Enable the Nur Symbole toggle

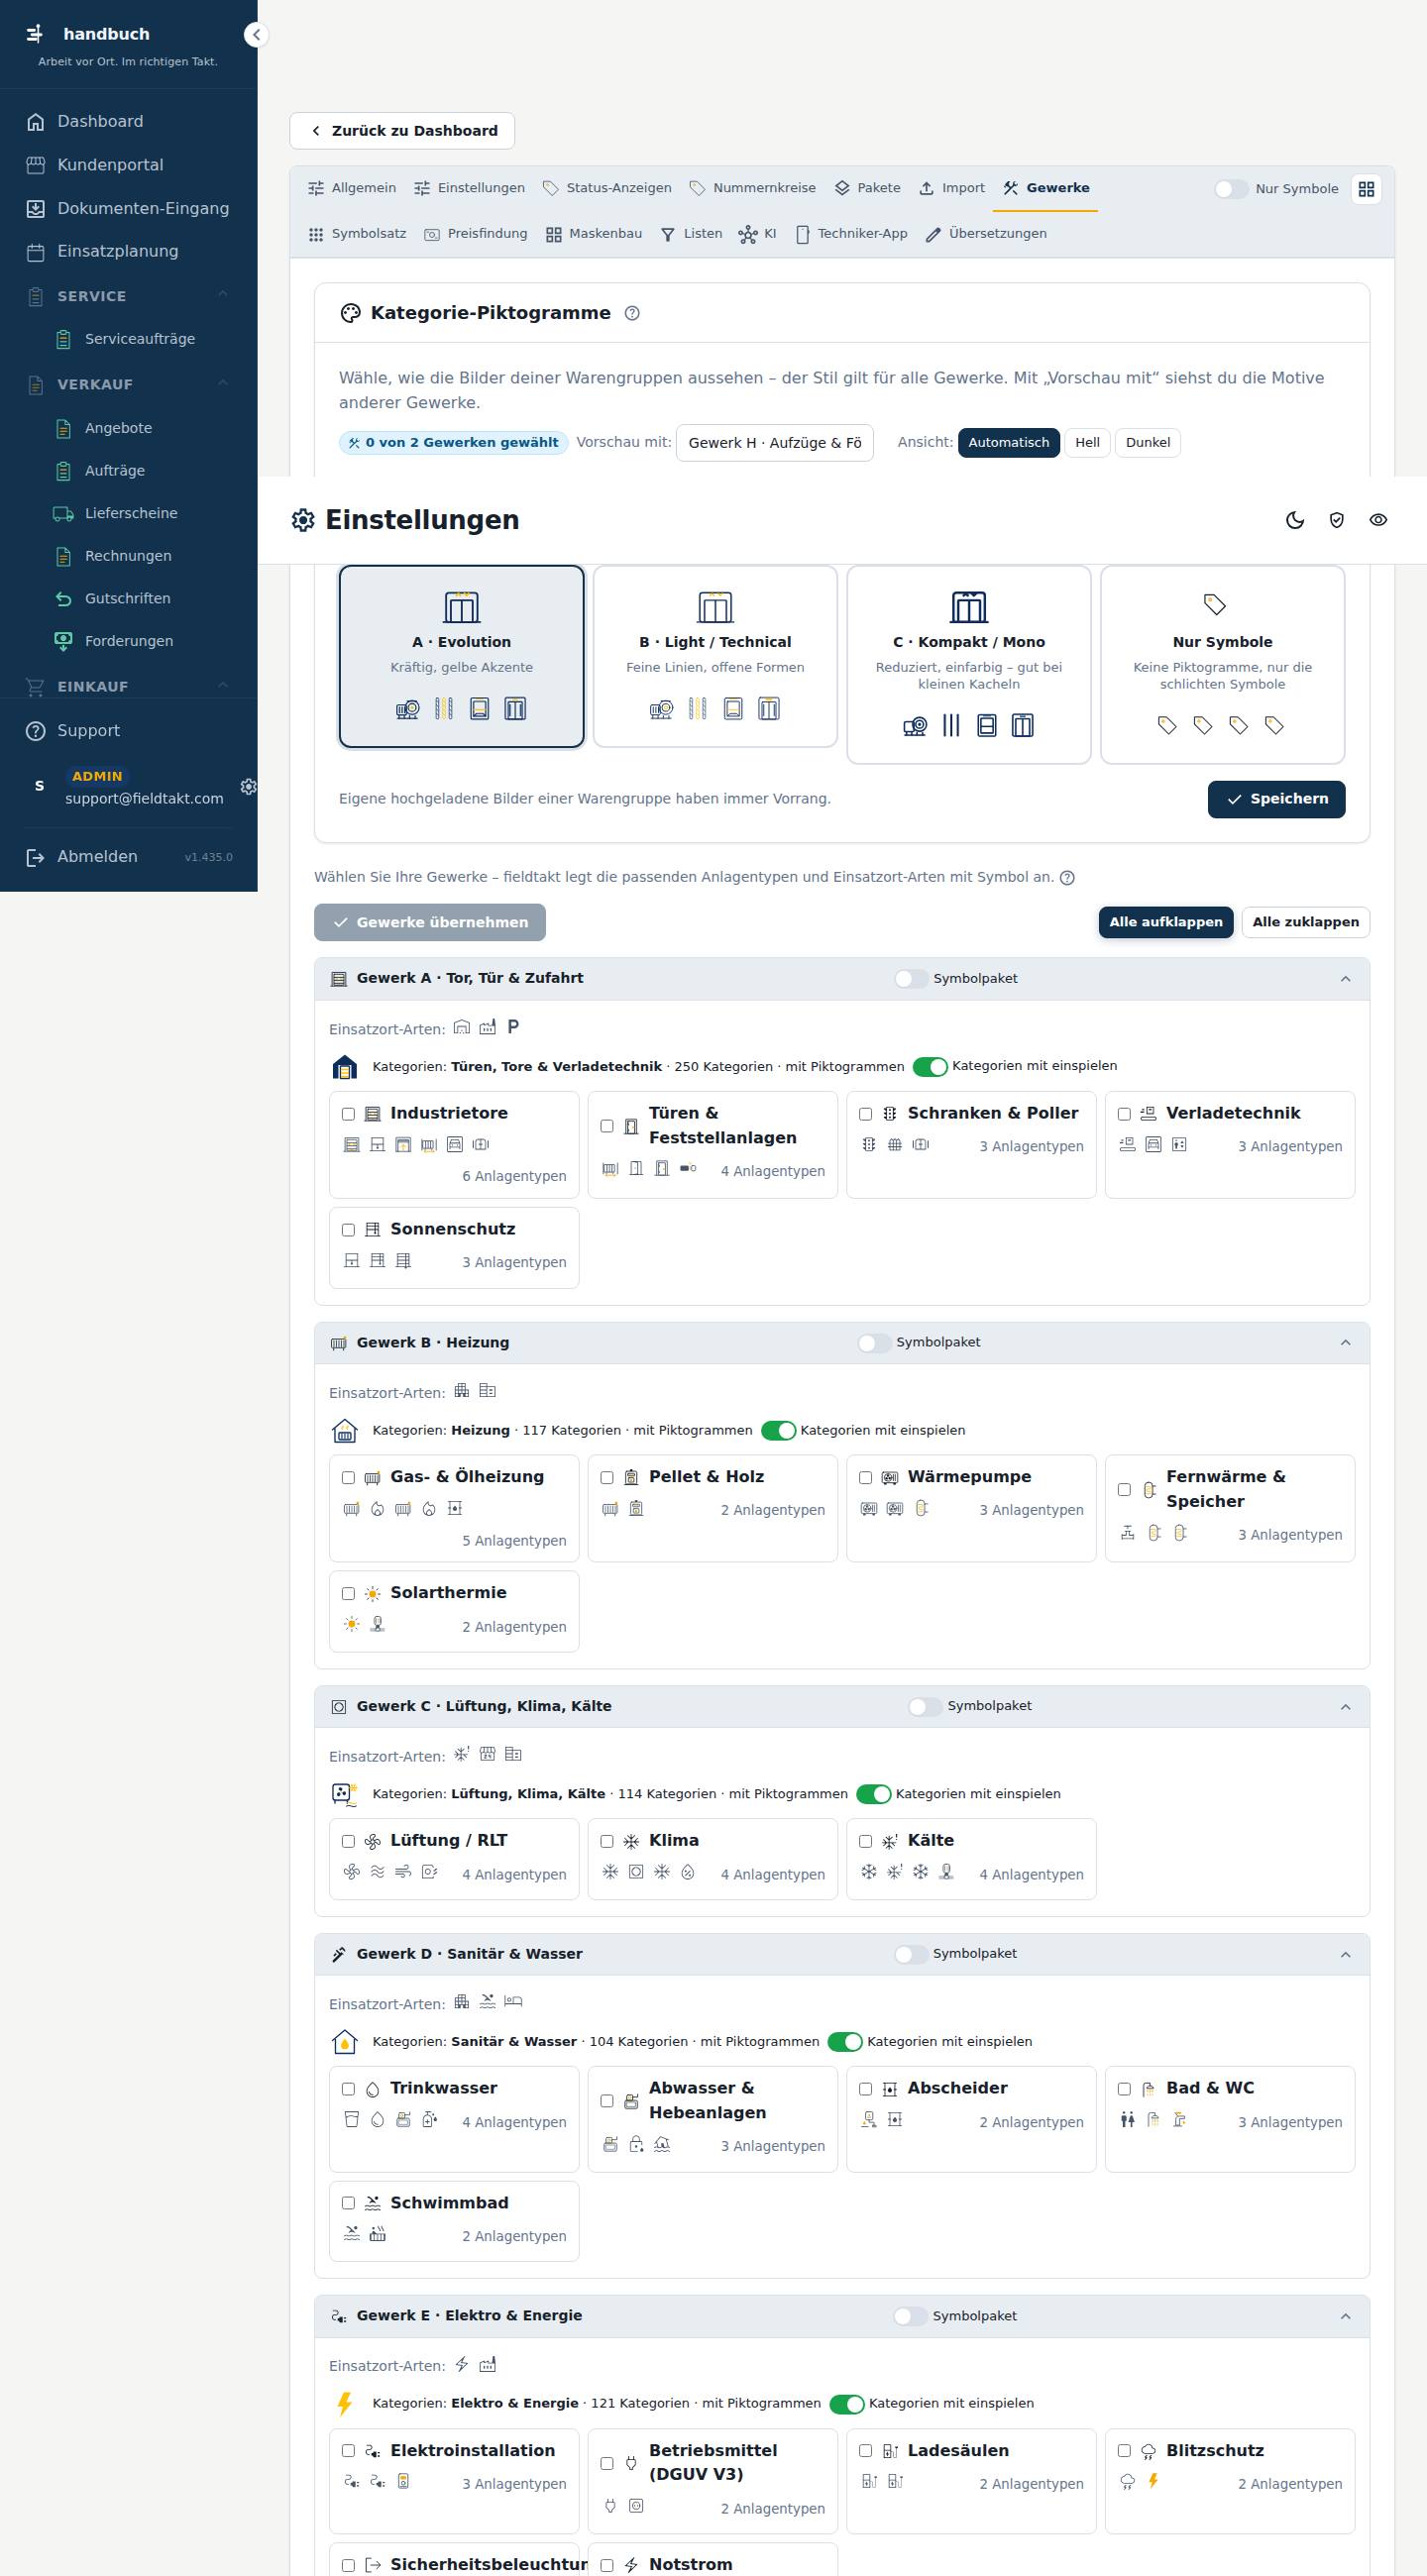(1230, 189)
